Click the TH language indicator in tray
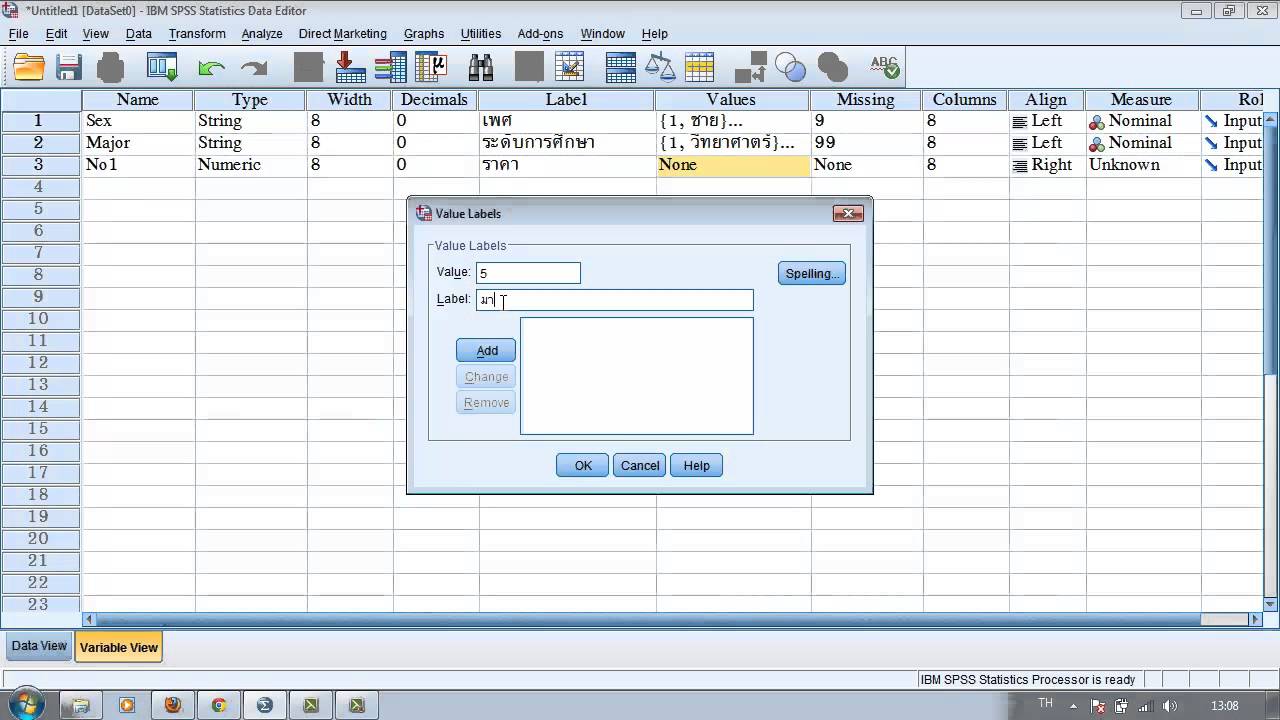1280x720 pixels. pos(1045,704)
